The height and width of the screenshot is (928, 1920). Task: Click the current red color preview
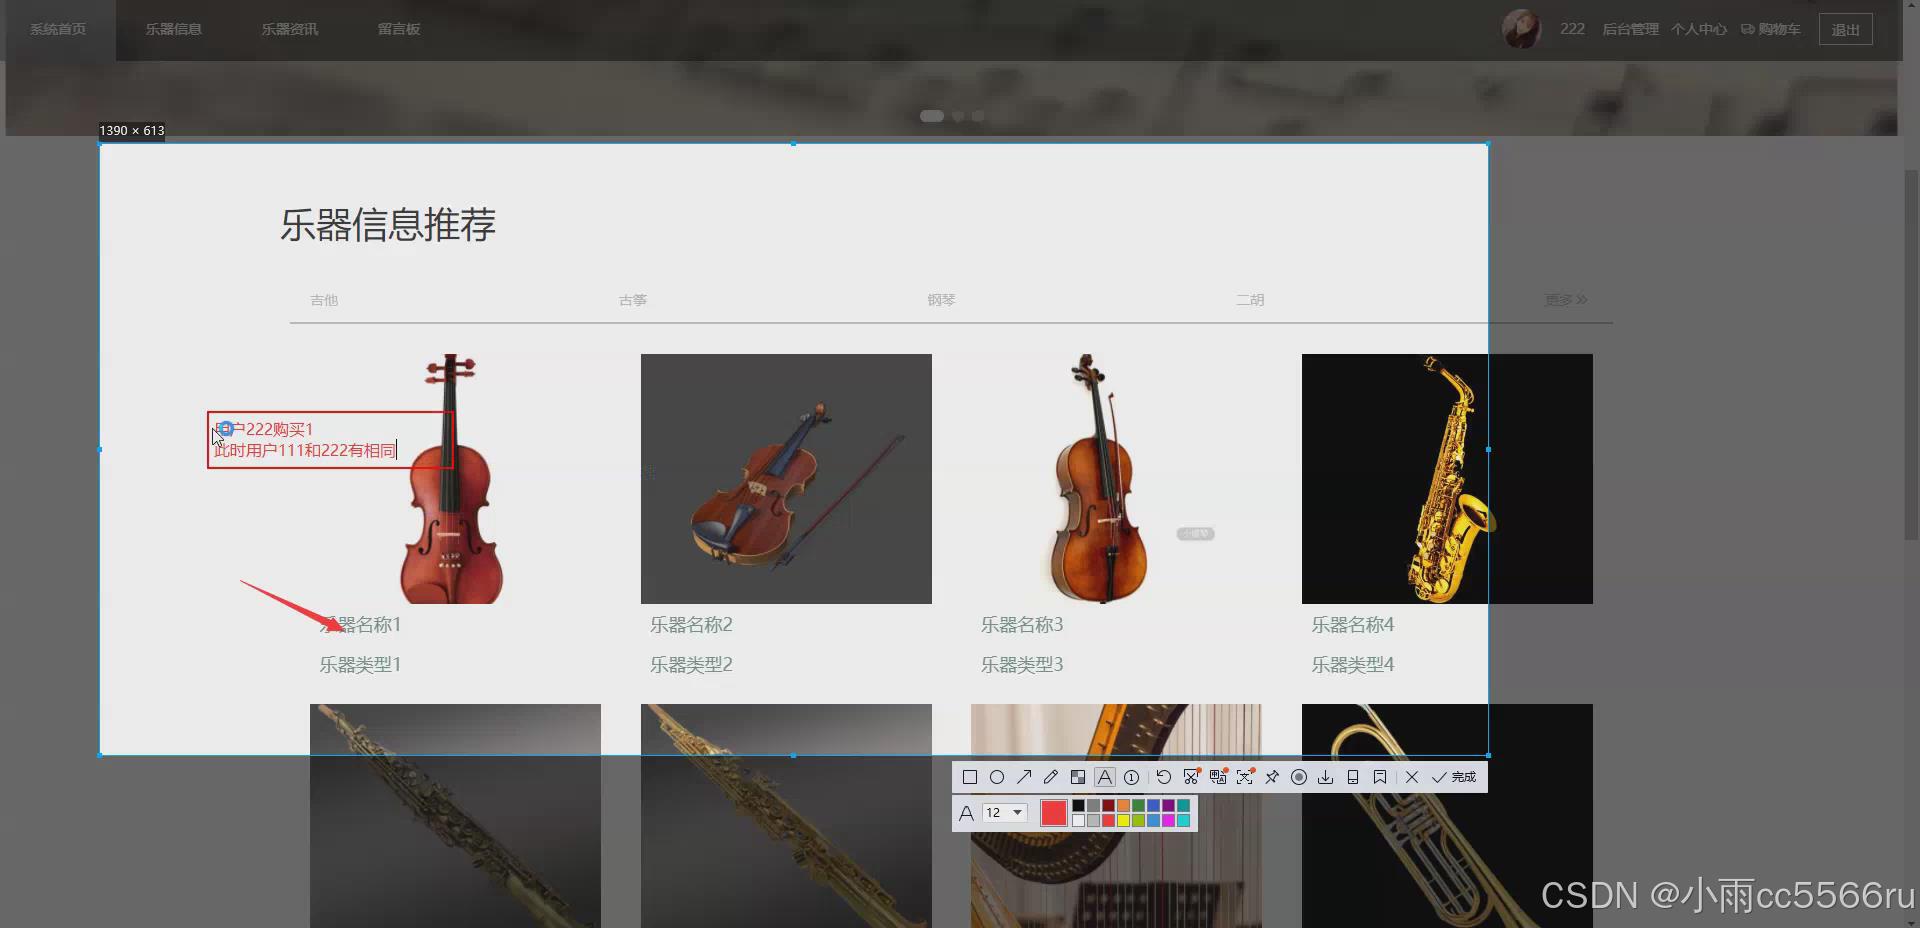tap(1054, 813)
